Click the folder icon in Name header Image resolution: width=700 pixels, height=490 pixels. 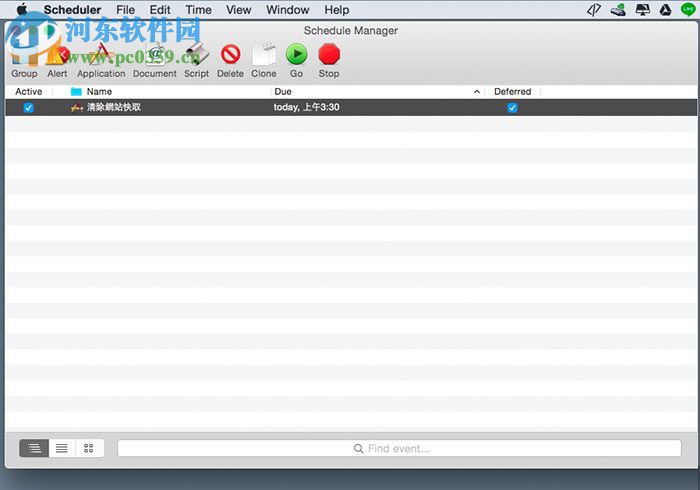pyautogui.click(x=76, y=91)
